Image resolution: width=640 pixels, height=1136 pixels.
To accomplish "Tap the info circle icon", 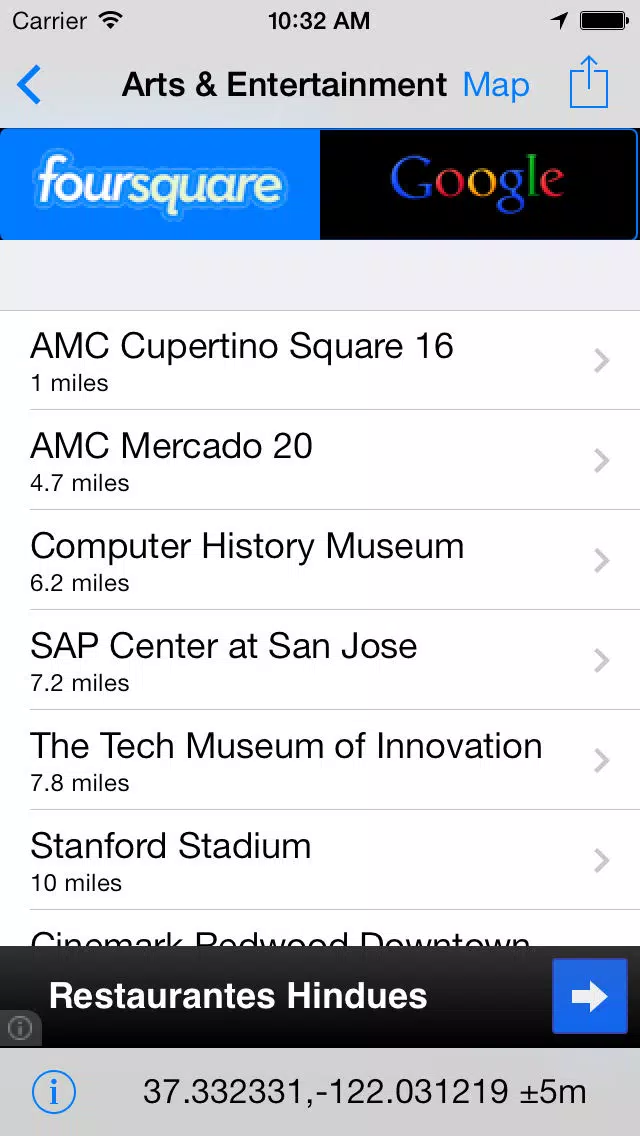I will [54, 1092].
